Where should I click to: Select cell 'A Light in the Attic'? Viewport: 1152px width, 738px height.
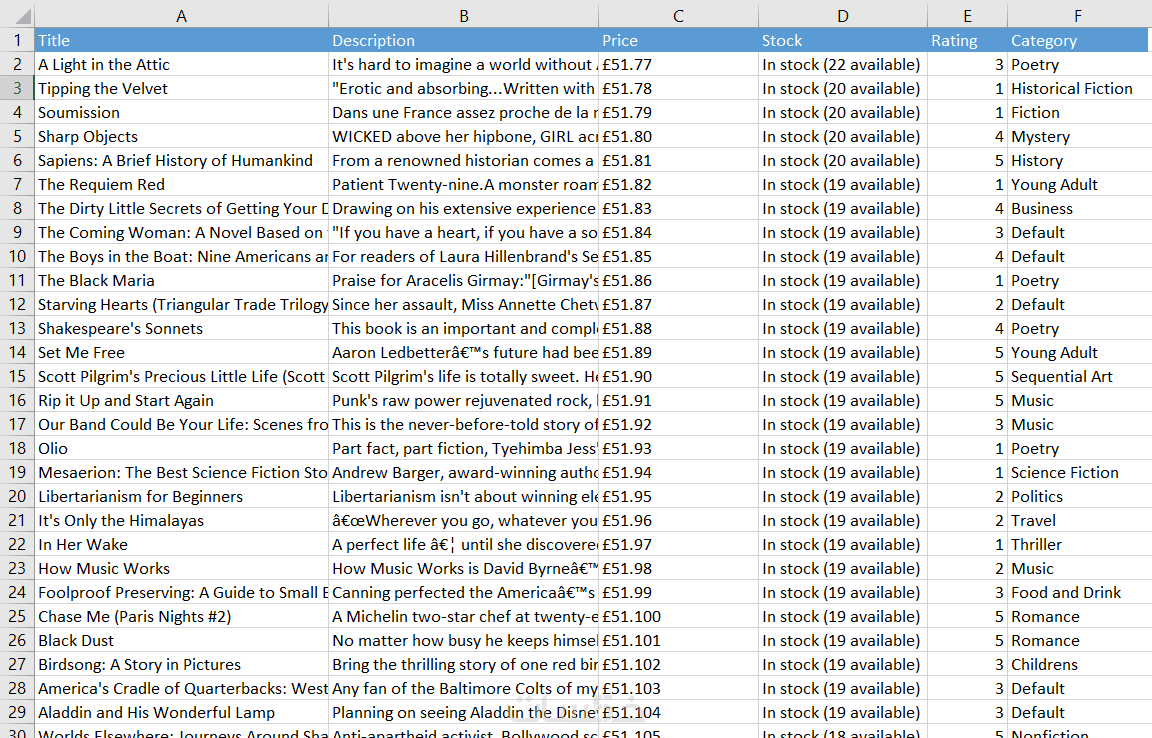[x=181, y=65]
